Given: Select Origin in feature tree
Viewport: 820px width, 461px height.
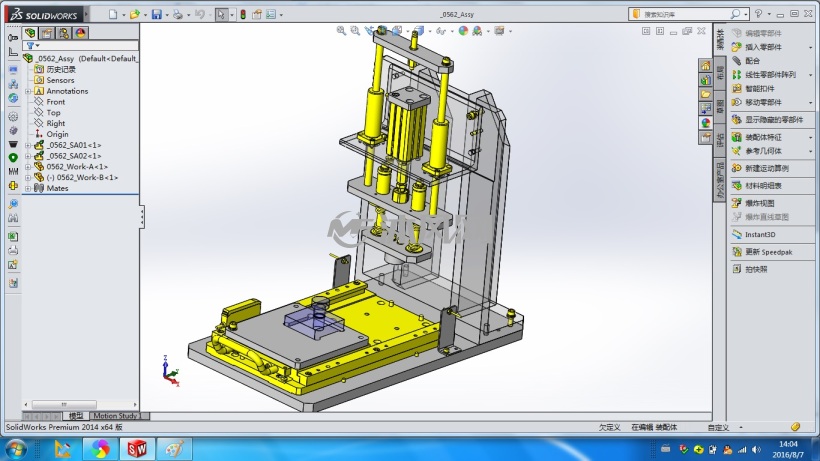Looking at the screenshot, I should [x=57, y=134].
